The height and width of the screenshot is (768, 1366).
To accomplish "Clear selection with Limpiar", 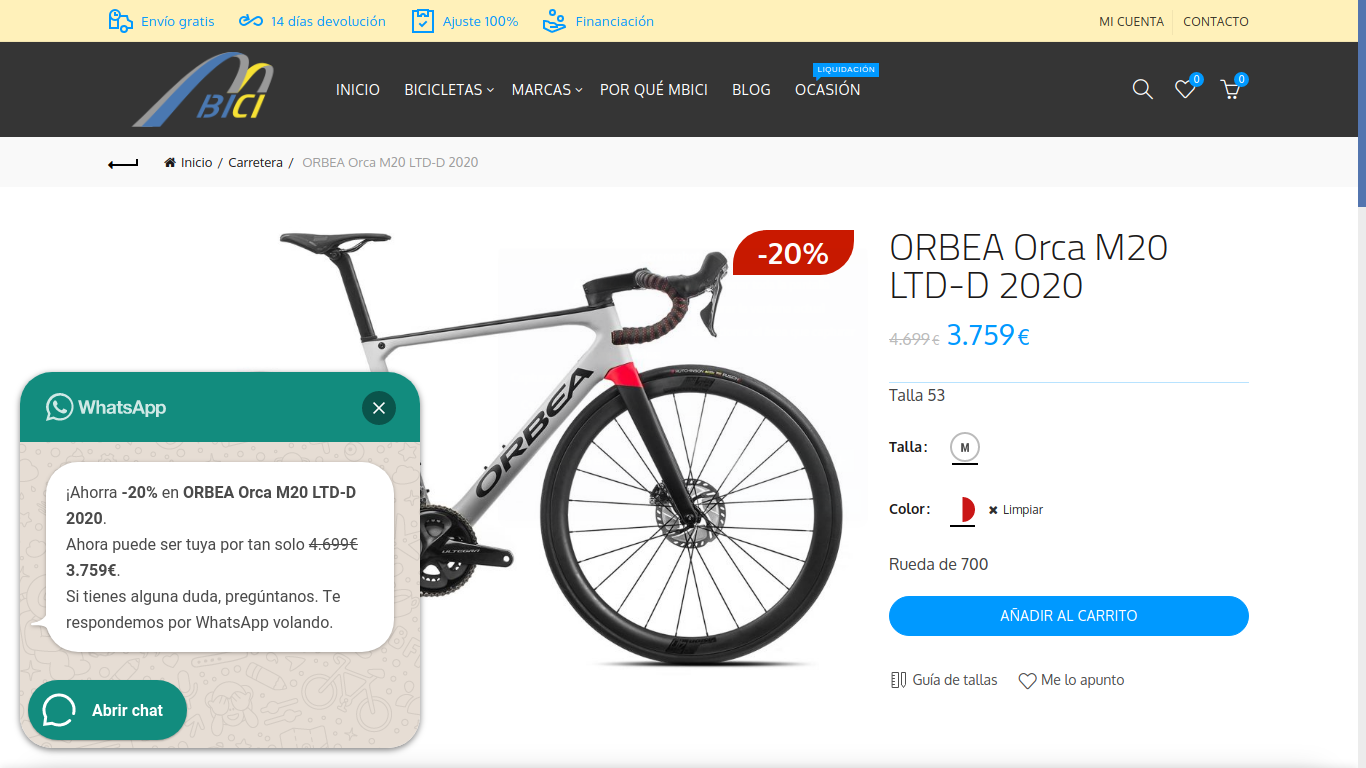I will point(1016,510).
